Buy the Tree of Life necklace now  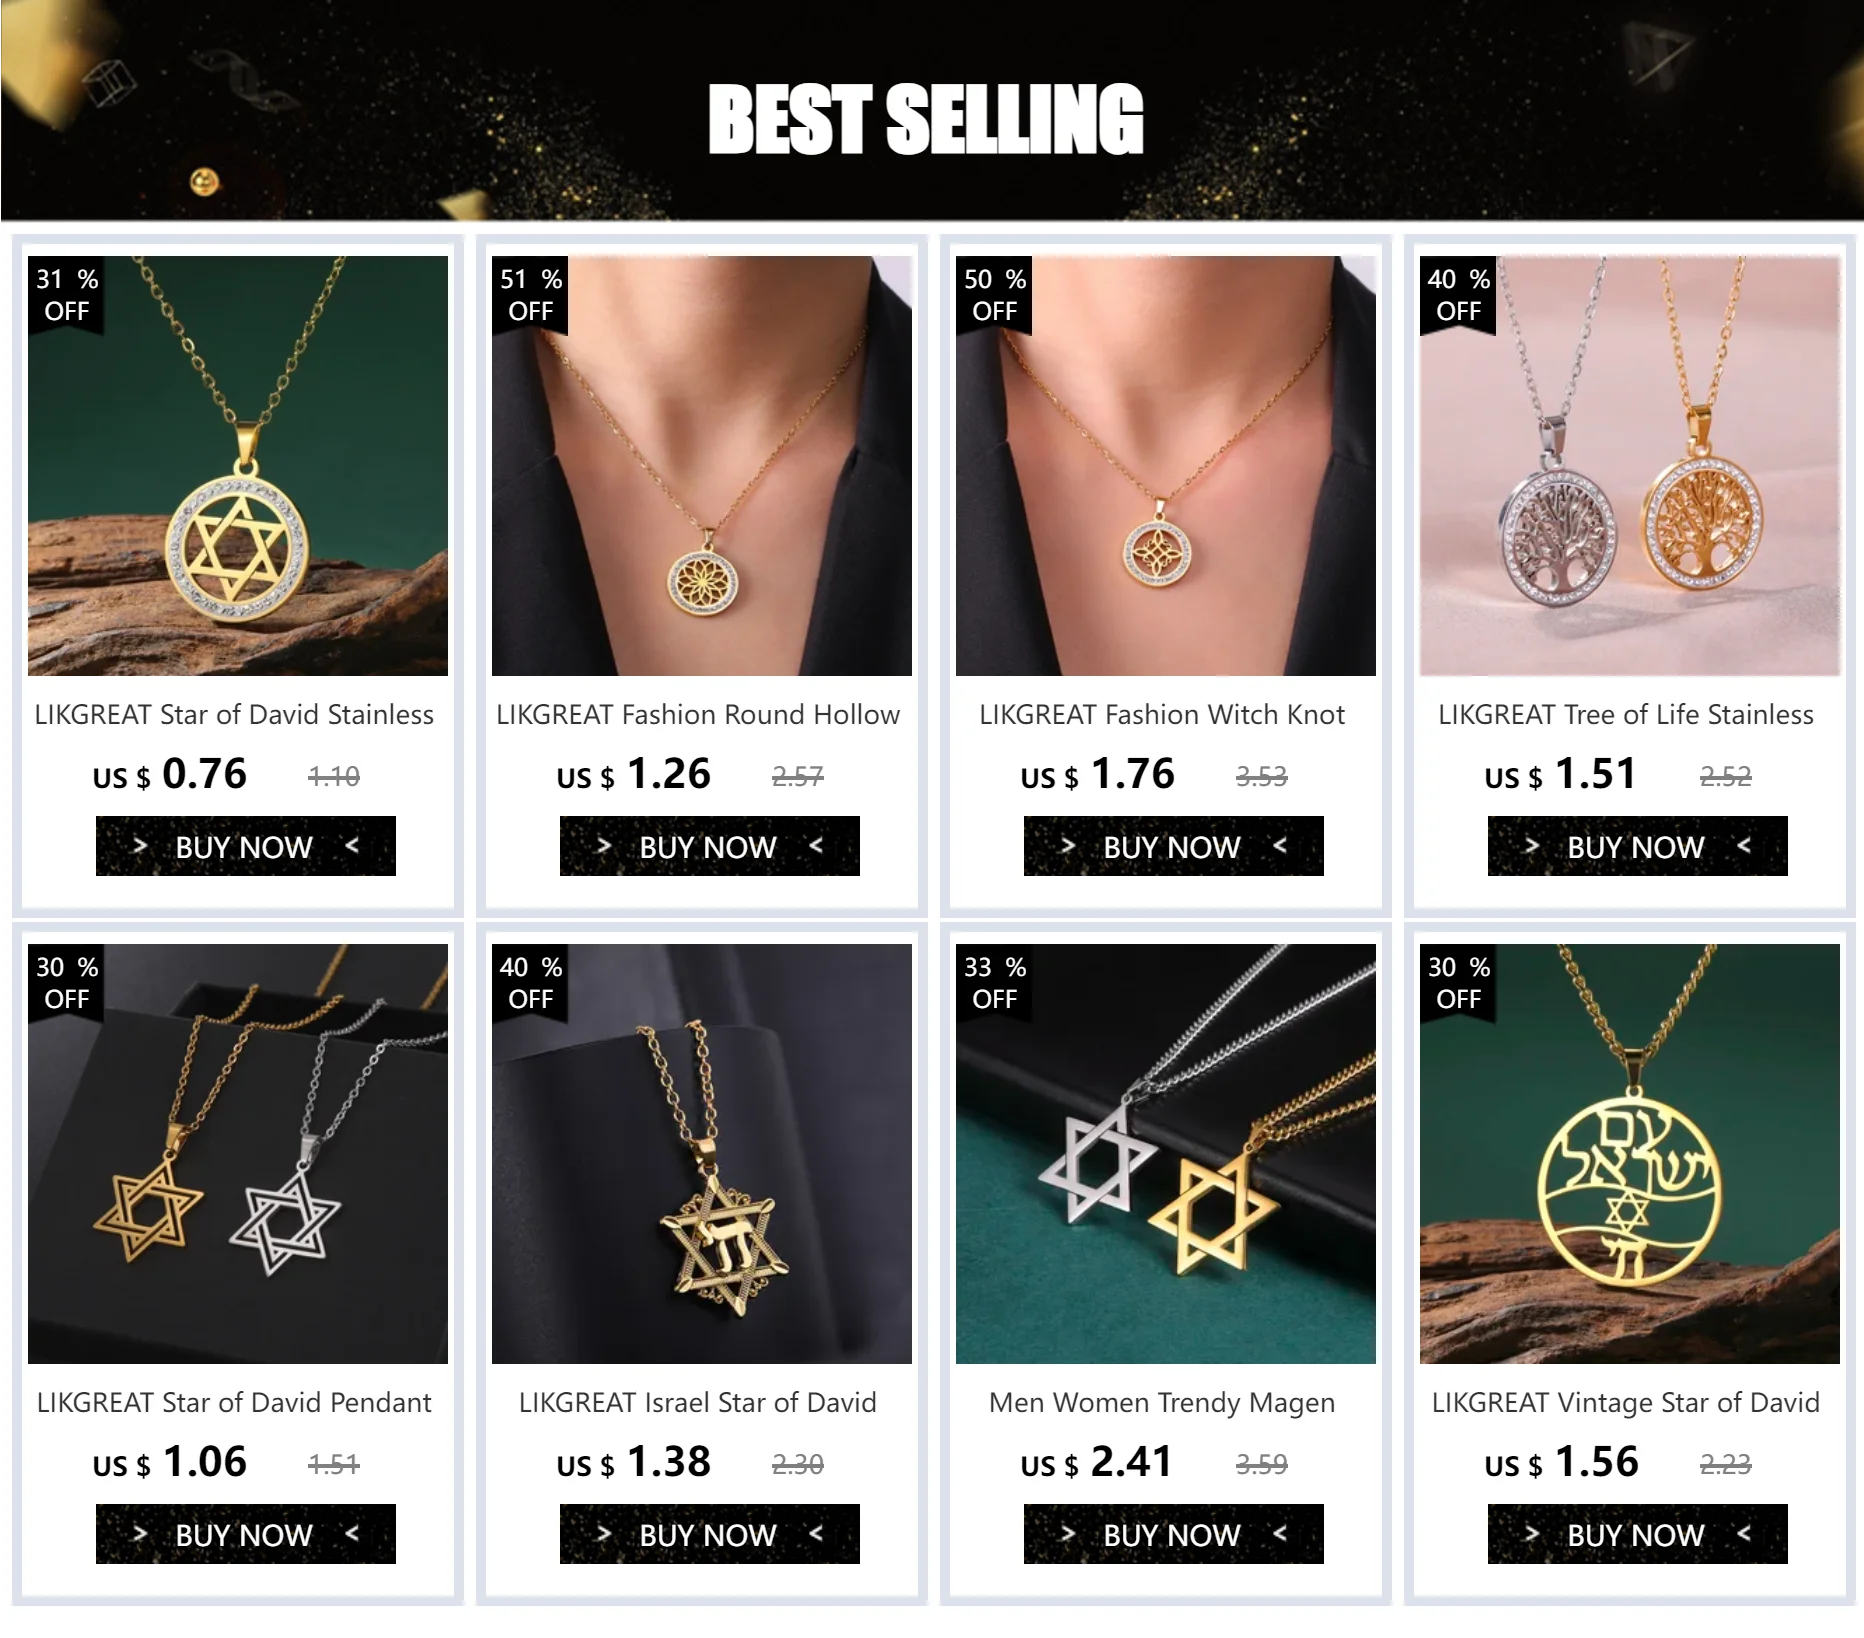1638,846
